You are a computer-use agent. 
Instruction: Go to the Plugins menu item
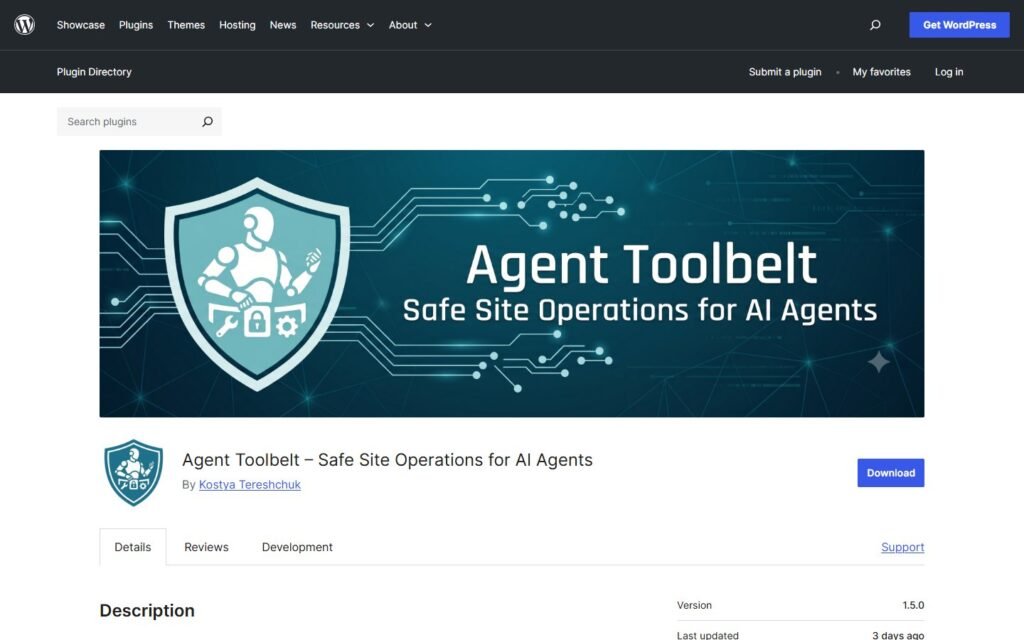tap(136, 25)
